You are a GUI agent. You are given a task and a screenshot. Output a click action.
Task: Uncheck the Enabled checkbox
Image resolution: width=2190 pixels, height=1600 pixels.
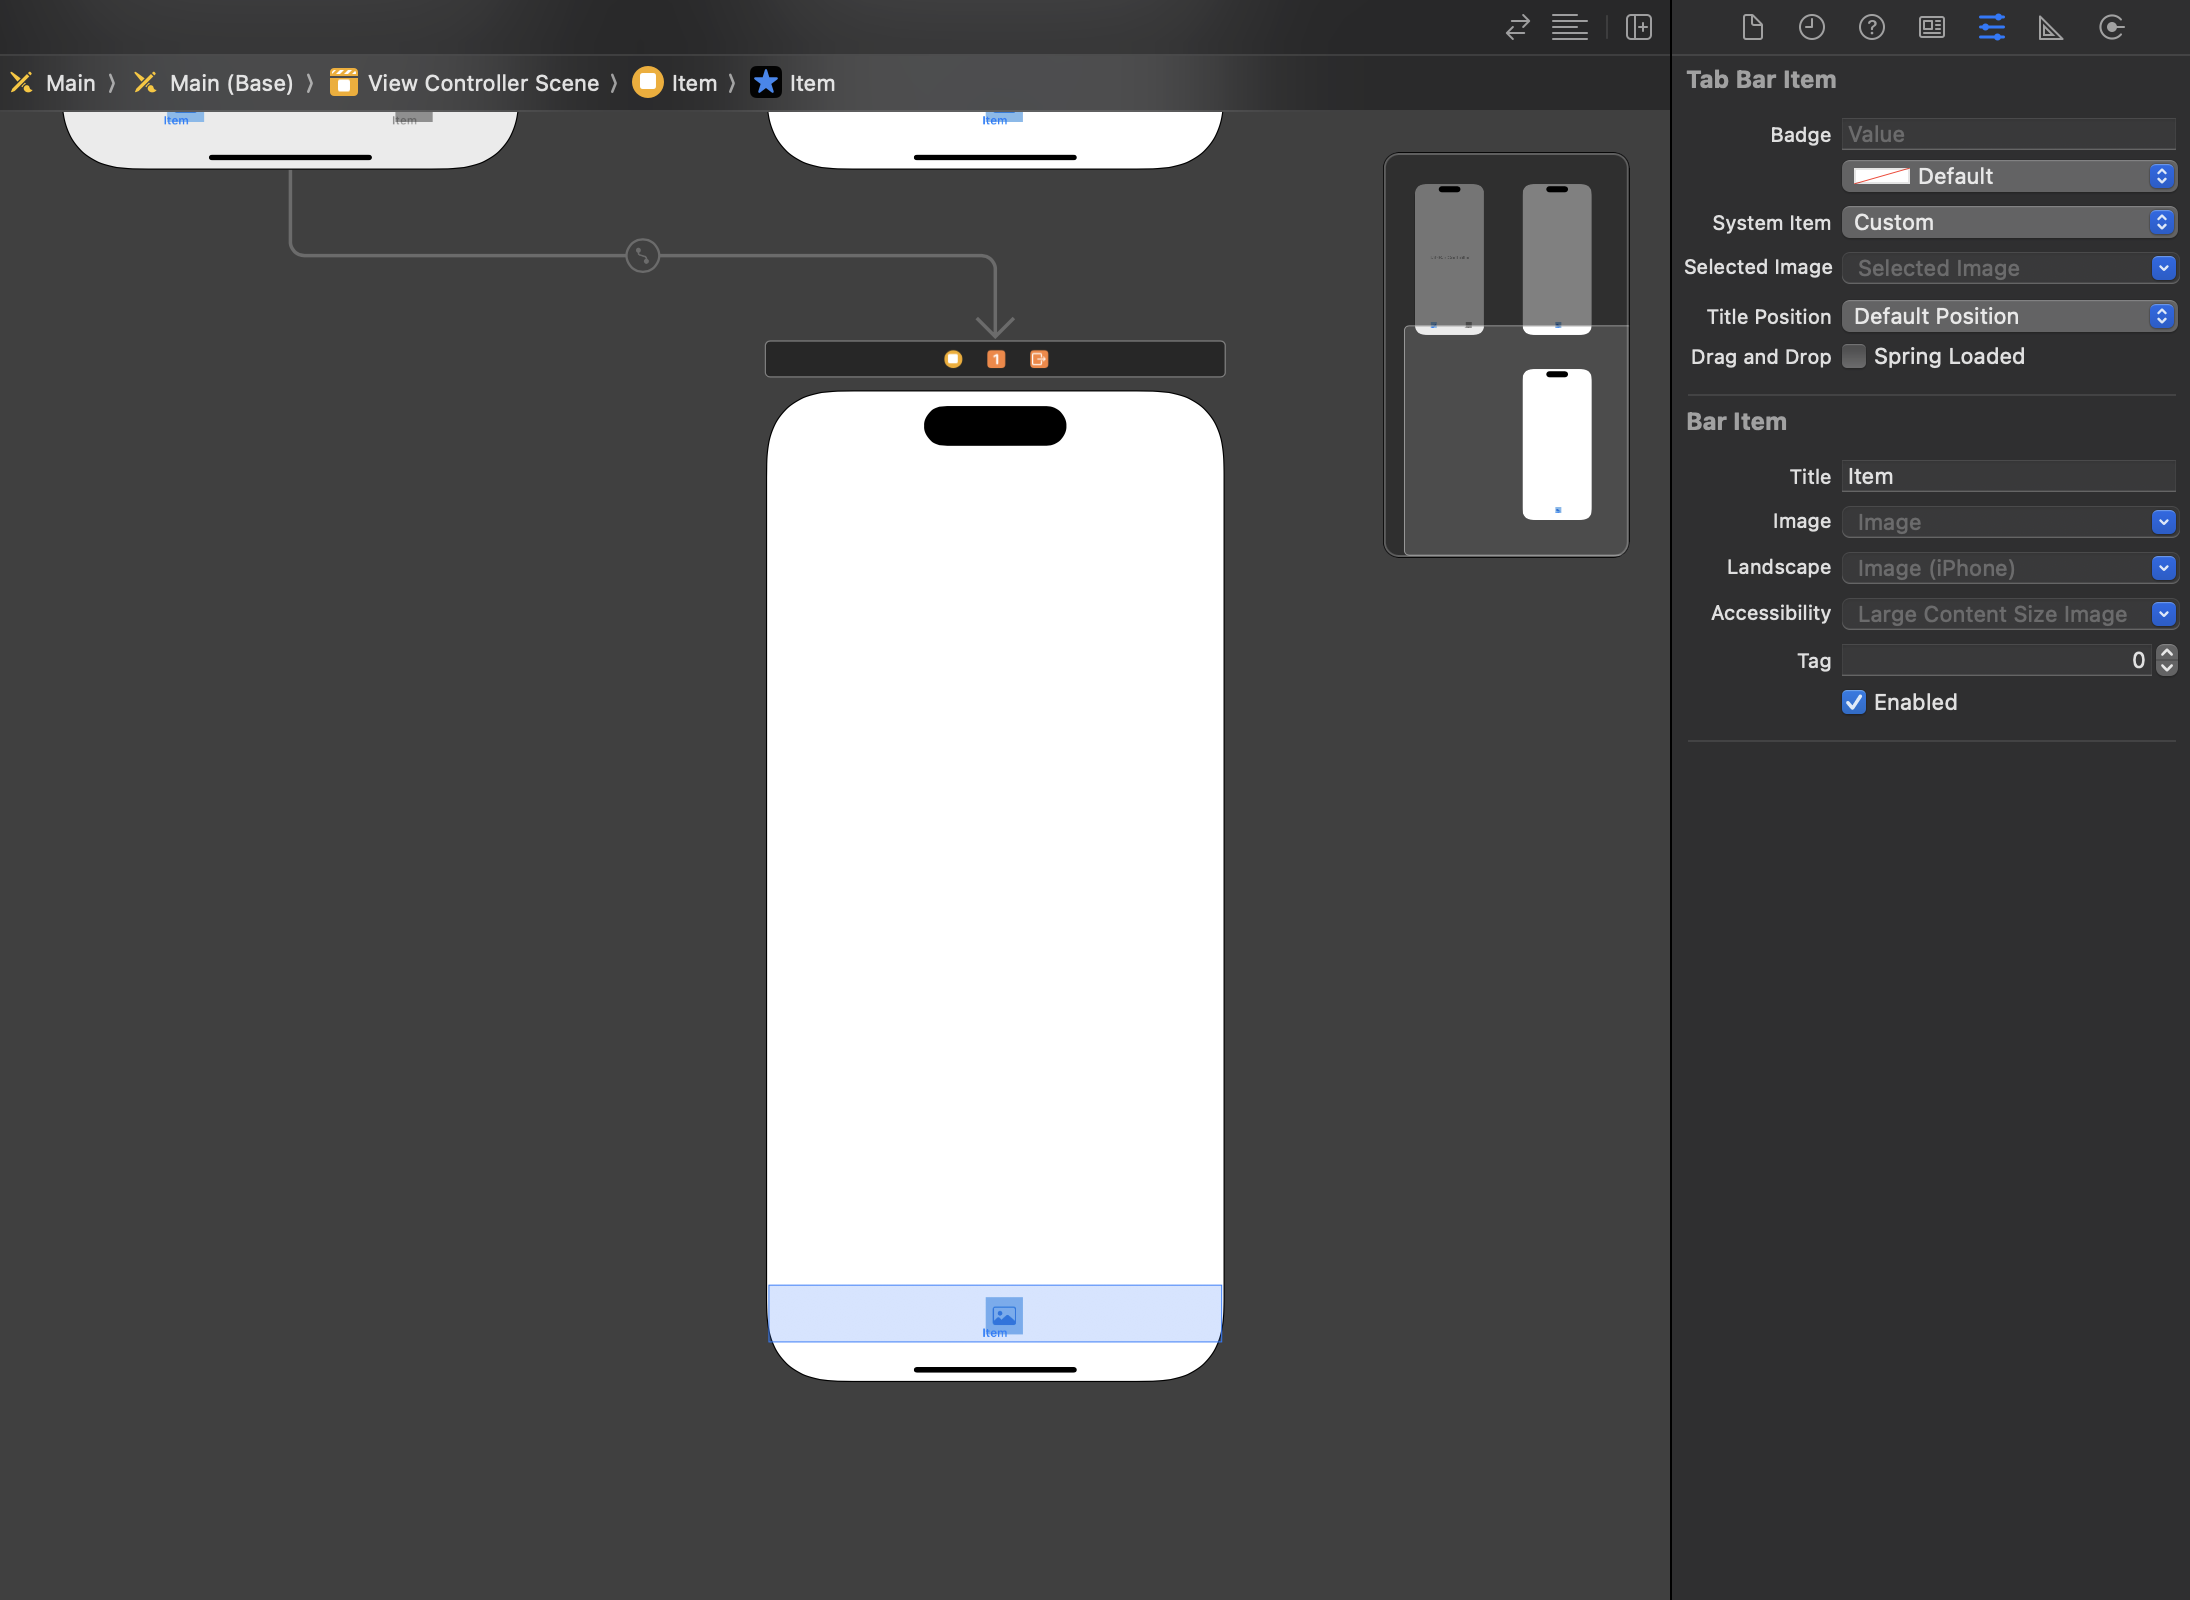(1854, 702)
